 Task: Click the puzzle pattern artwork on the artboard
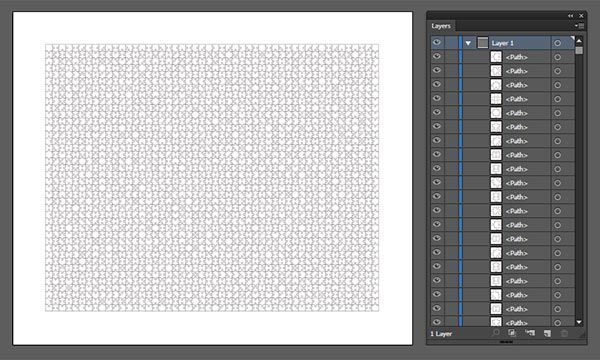pos(212,178)
